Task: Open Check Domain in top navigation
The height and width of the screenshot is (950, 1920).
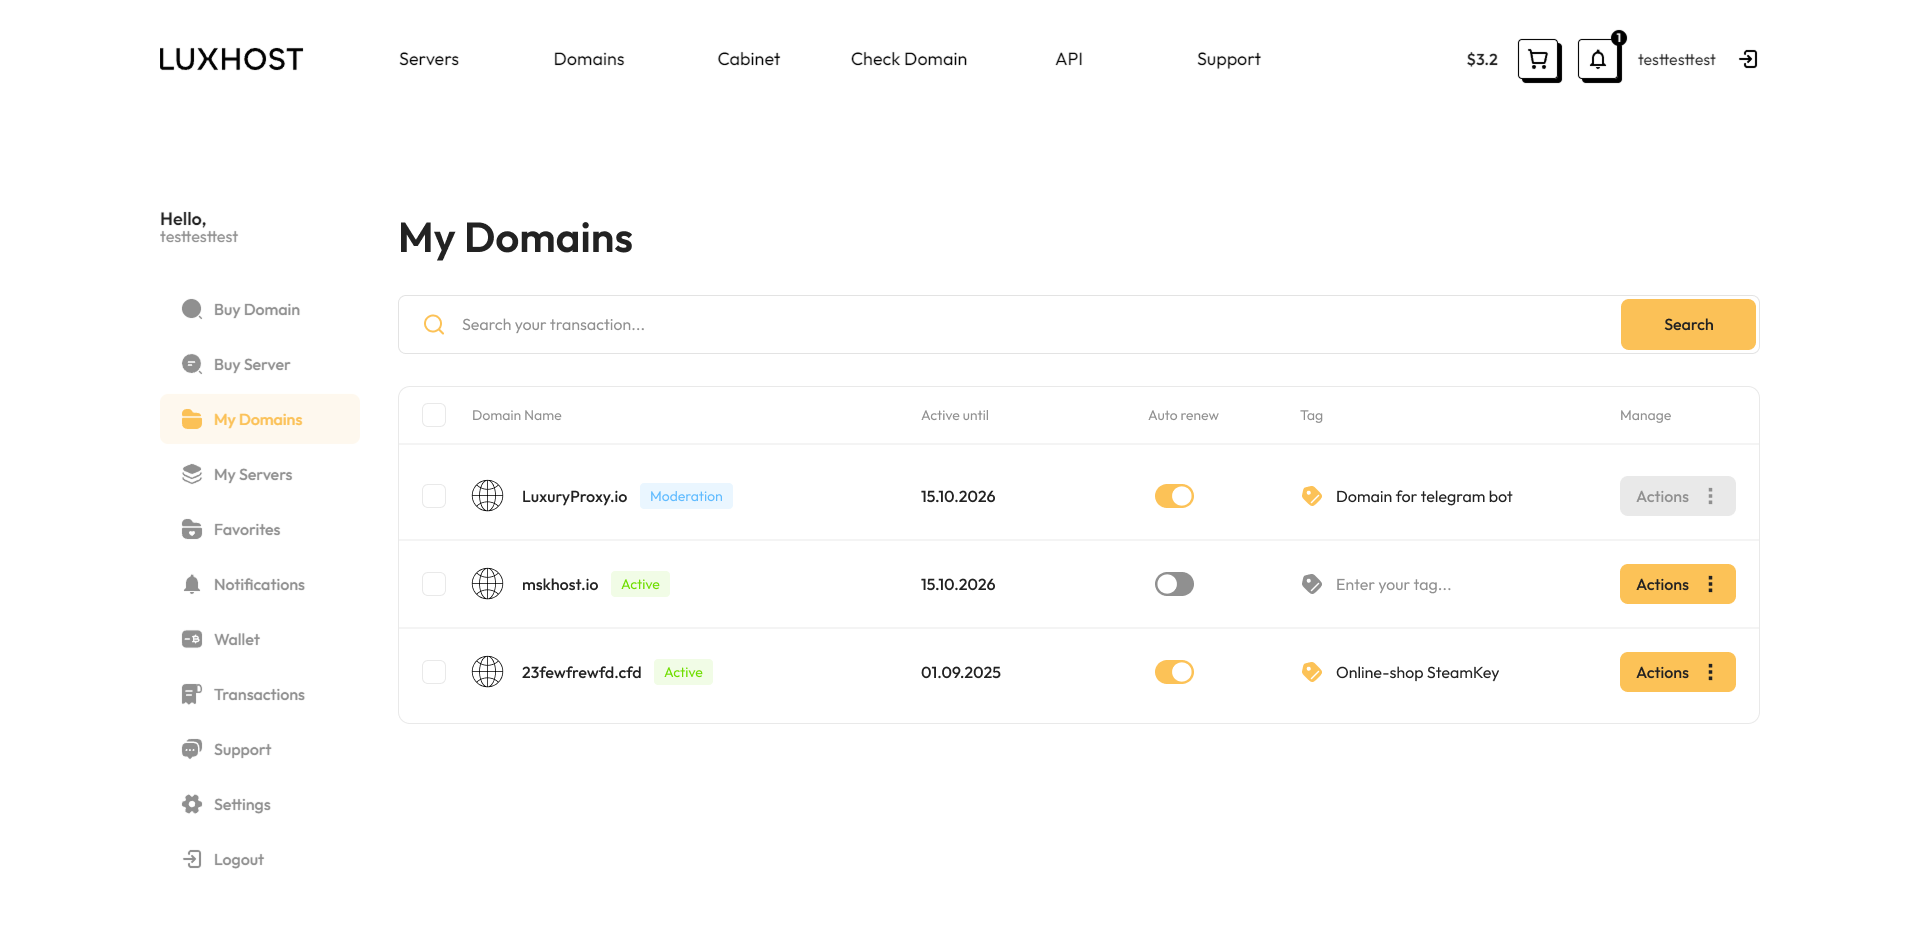Action: 909,59
